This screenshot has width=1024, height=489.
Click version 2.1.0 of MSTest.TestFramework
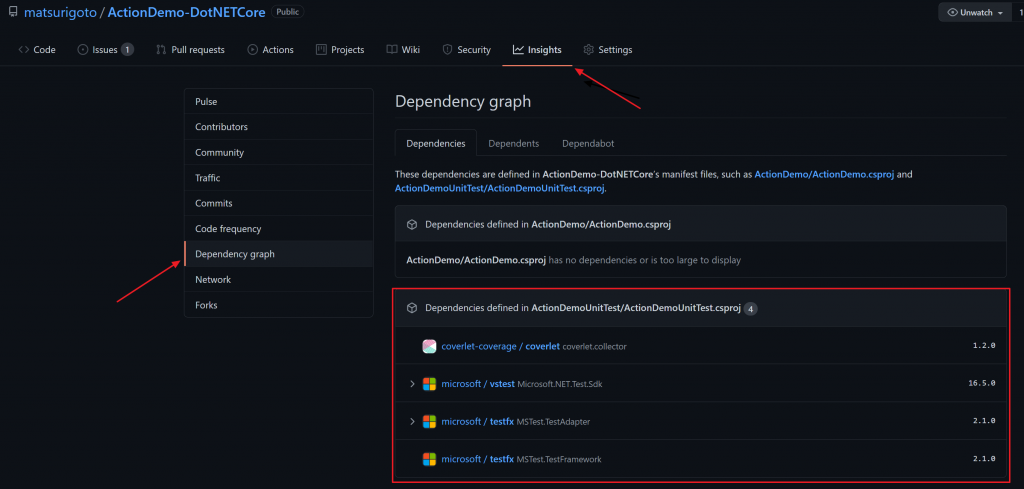coord(984,459)
